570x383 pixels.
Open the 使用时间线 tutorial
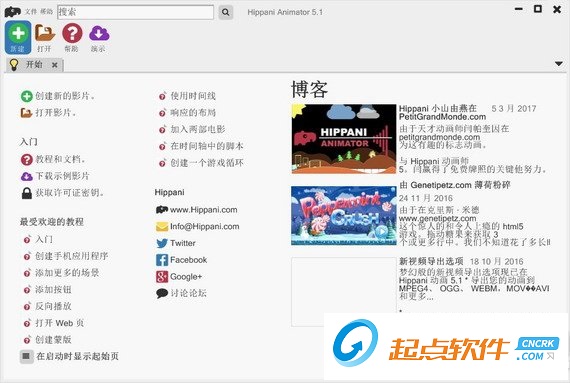193,96
